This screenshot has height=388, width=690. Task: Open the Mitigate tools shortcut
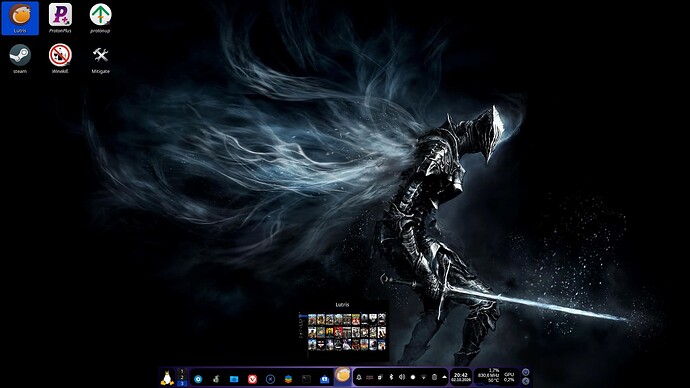click(100, 59)
